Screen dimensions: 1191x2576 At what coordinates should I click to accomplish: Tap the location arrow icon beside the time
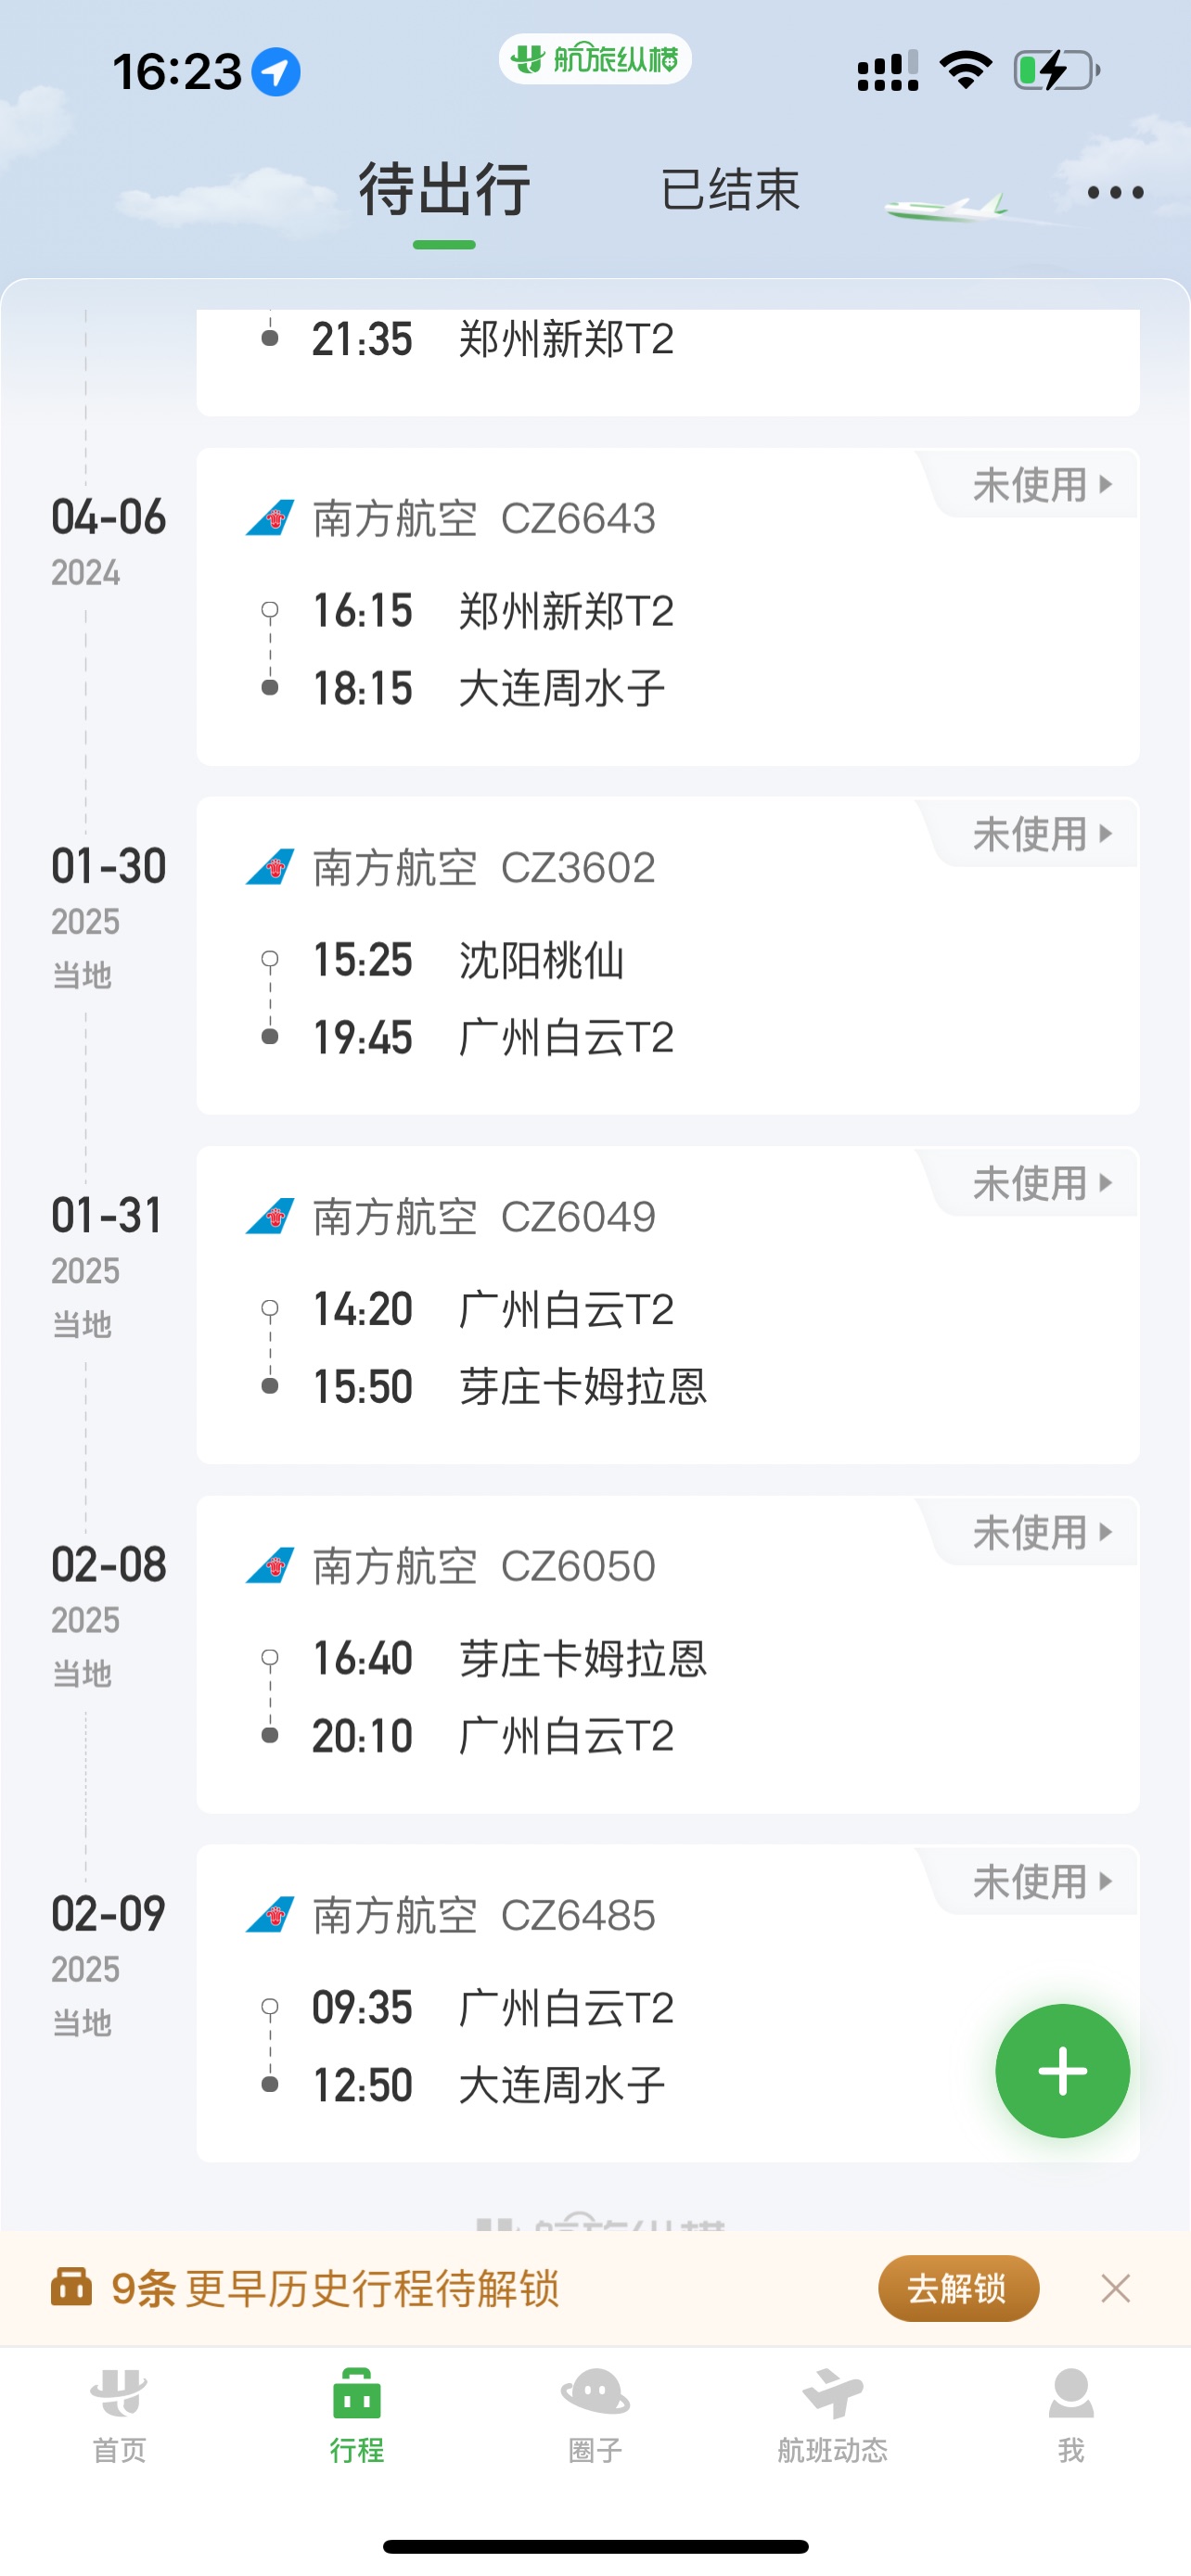click(276, 72)
